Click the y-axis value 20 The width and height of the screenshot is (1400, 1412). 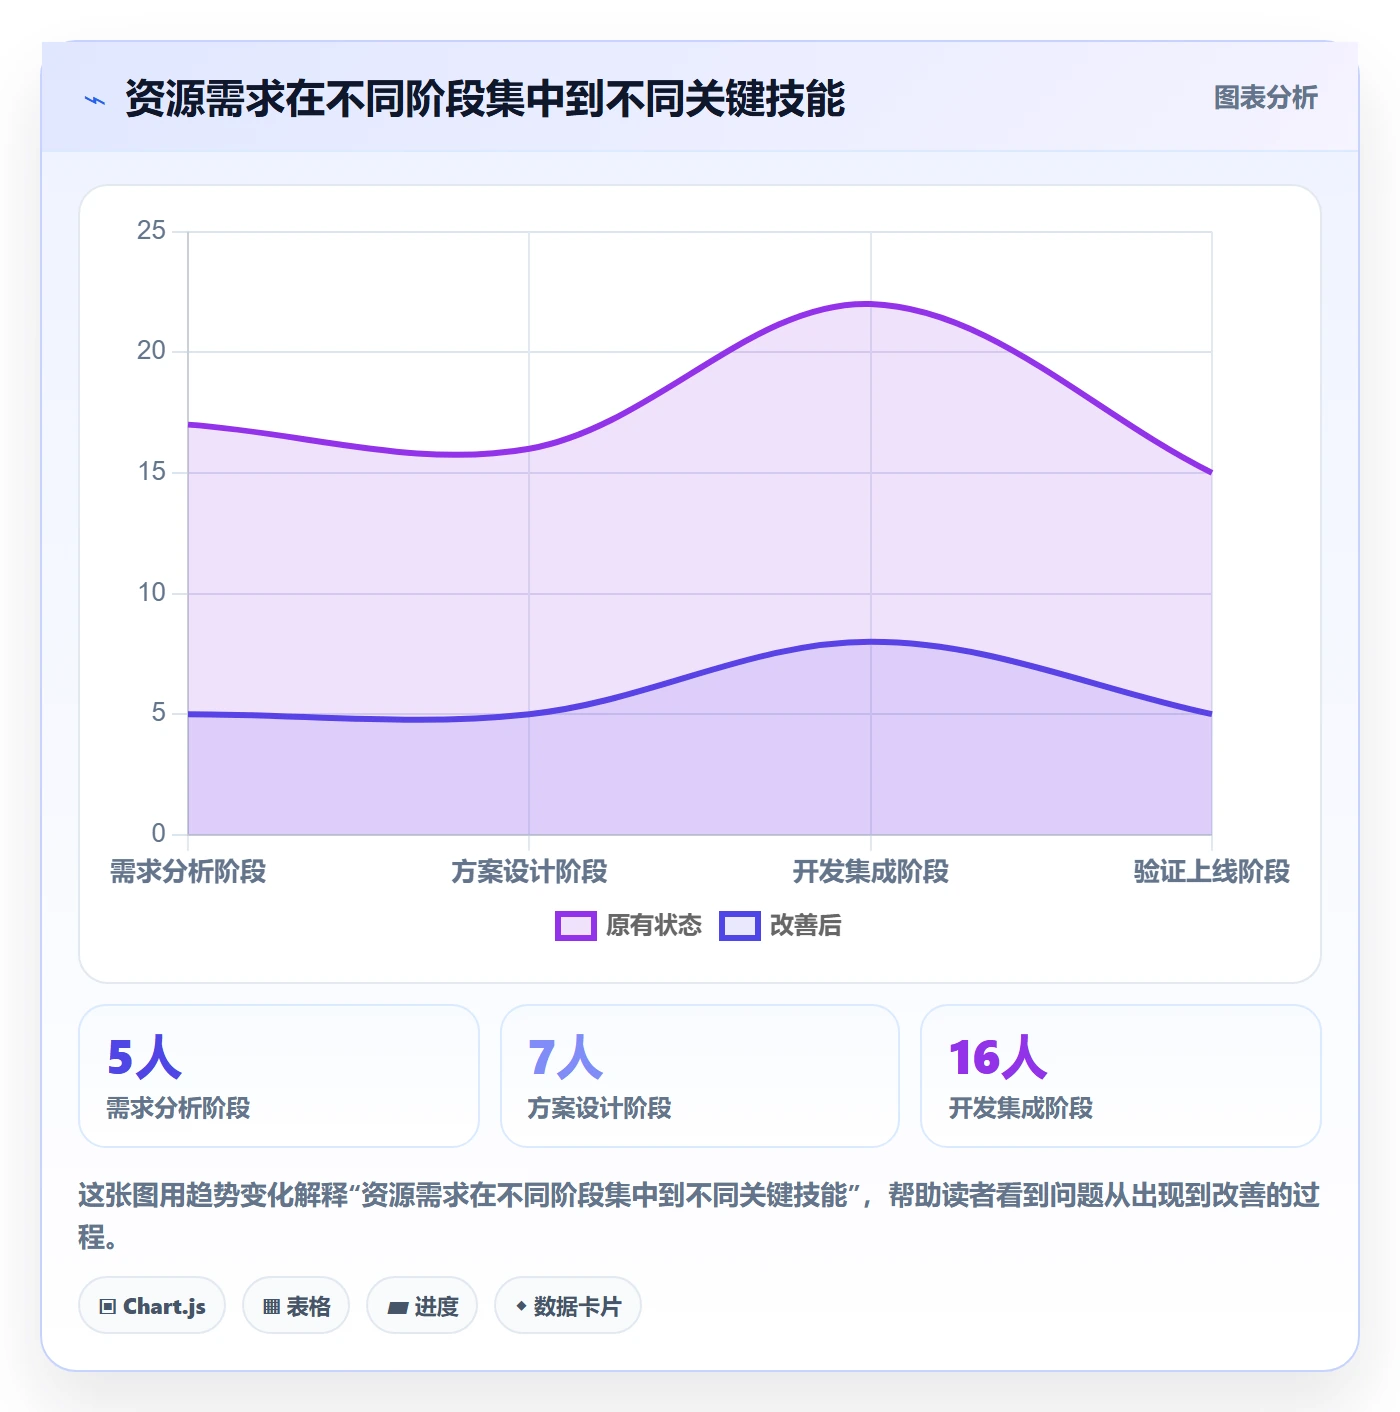(x=151, y=351)
